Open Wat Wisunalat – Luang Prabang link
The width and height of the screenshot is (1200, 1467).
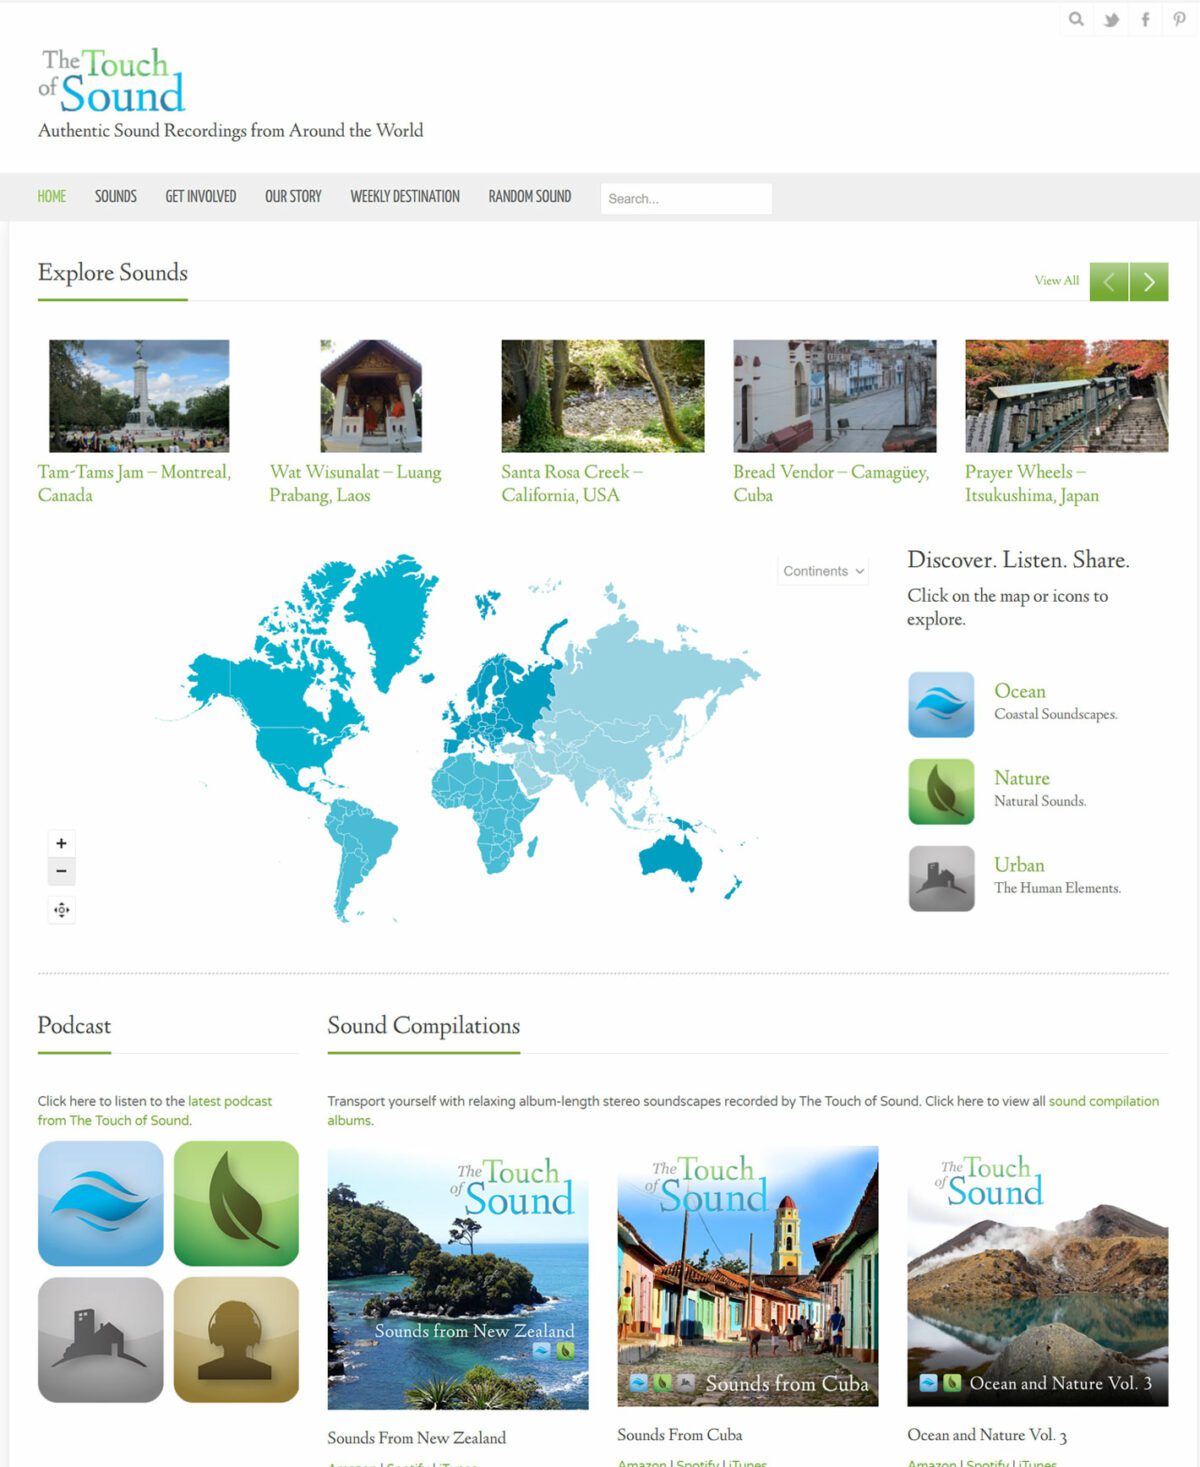[355, 483]
